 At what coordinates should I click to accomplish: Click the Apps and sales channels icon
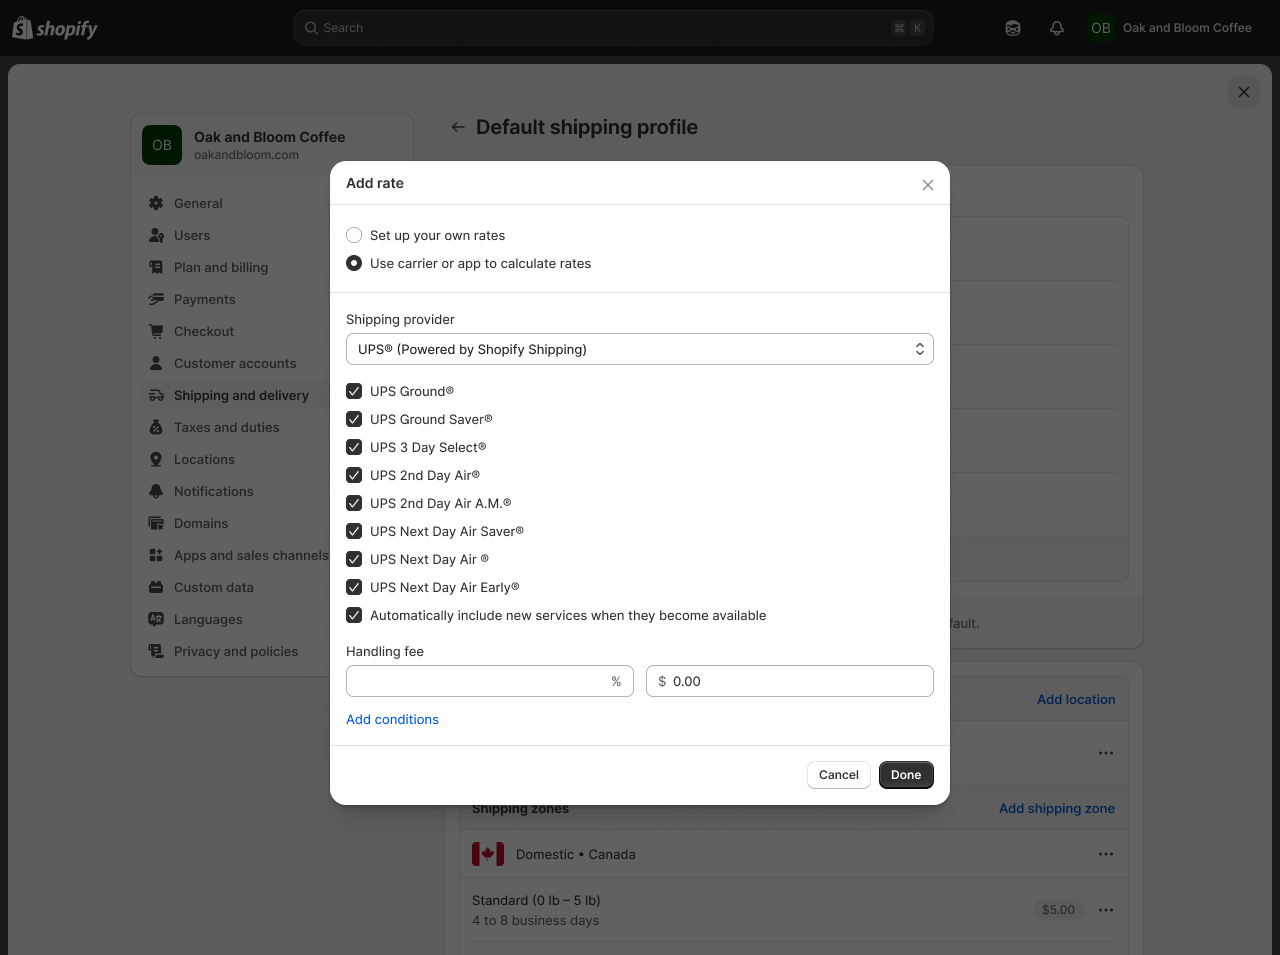click(156, 555)
